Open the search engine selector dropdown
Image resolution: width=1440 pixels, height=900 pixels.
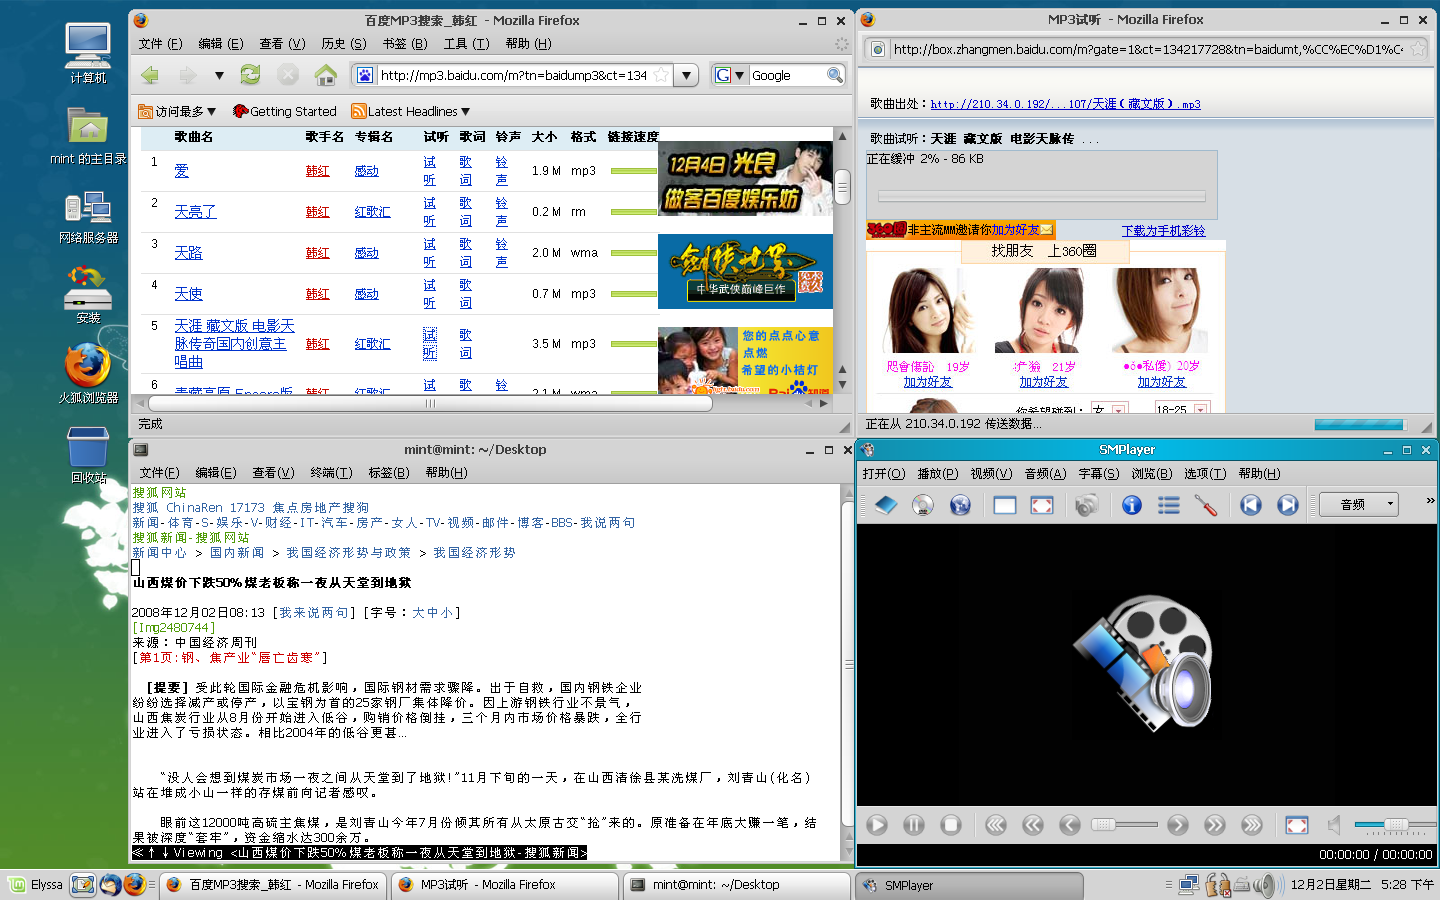tap(730, 75)
